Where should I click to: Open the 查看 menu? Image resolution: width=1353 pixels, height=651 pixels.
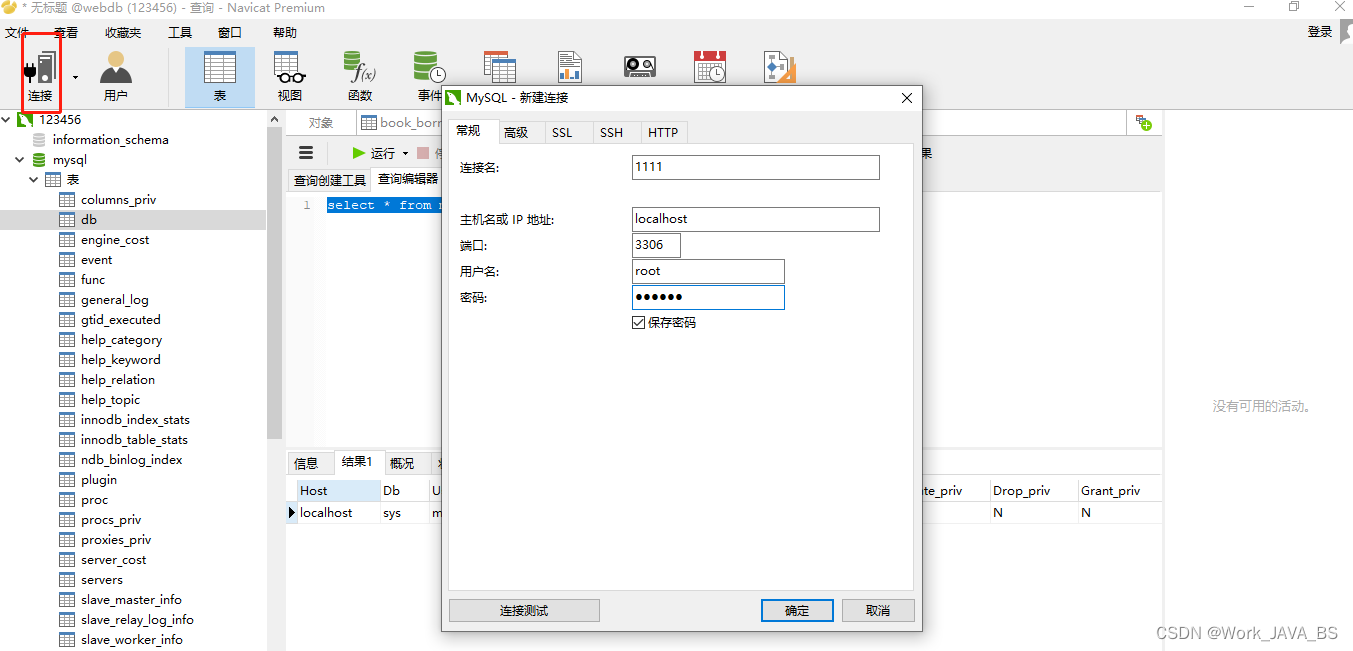point(66,33)
